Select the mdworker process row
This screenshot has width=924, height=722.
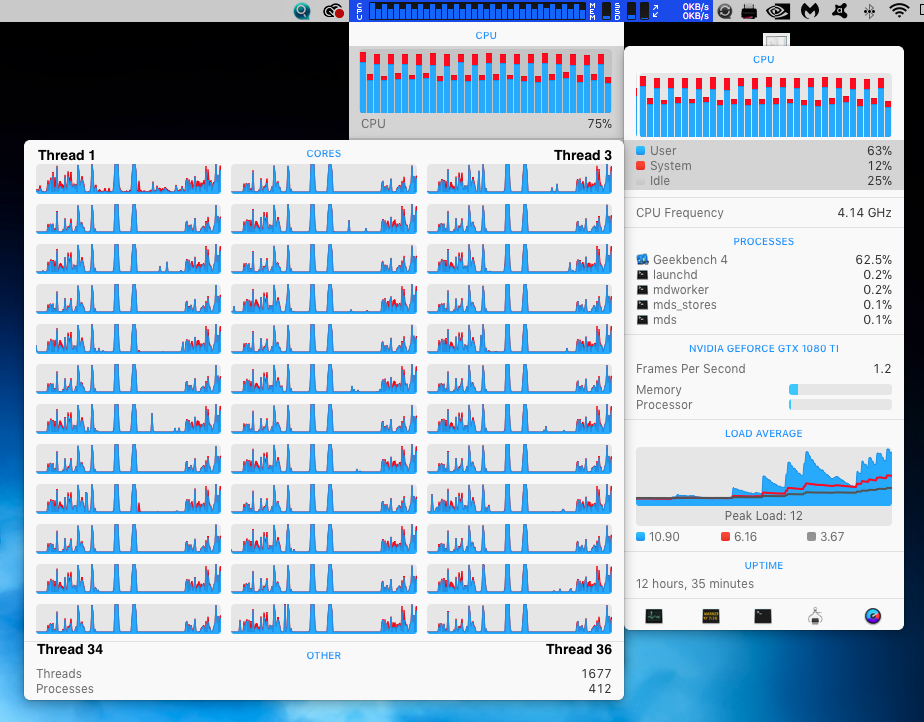pyautogui.click(x=764, y=289)
